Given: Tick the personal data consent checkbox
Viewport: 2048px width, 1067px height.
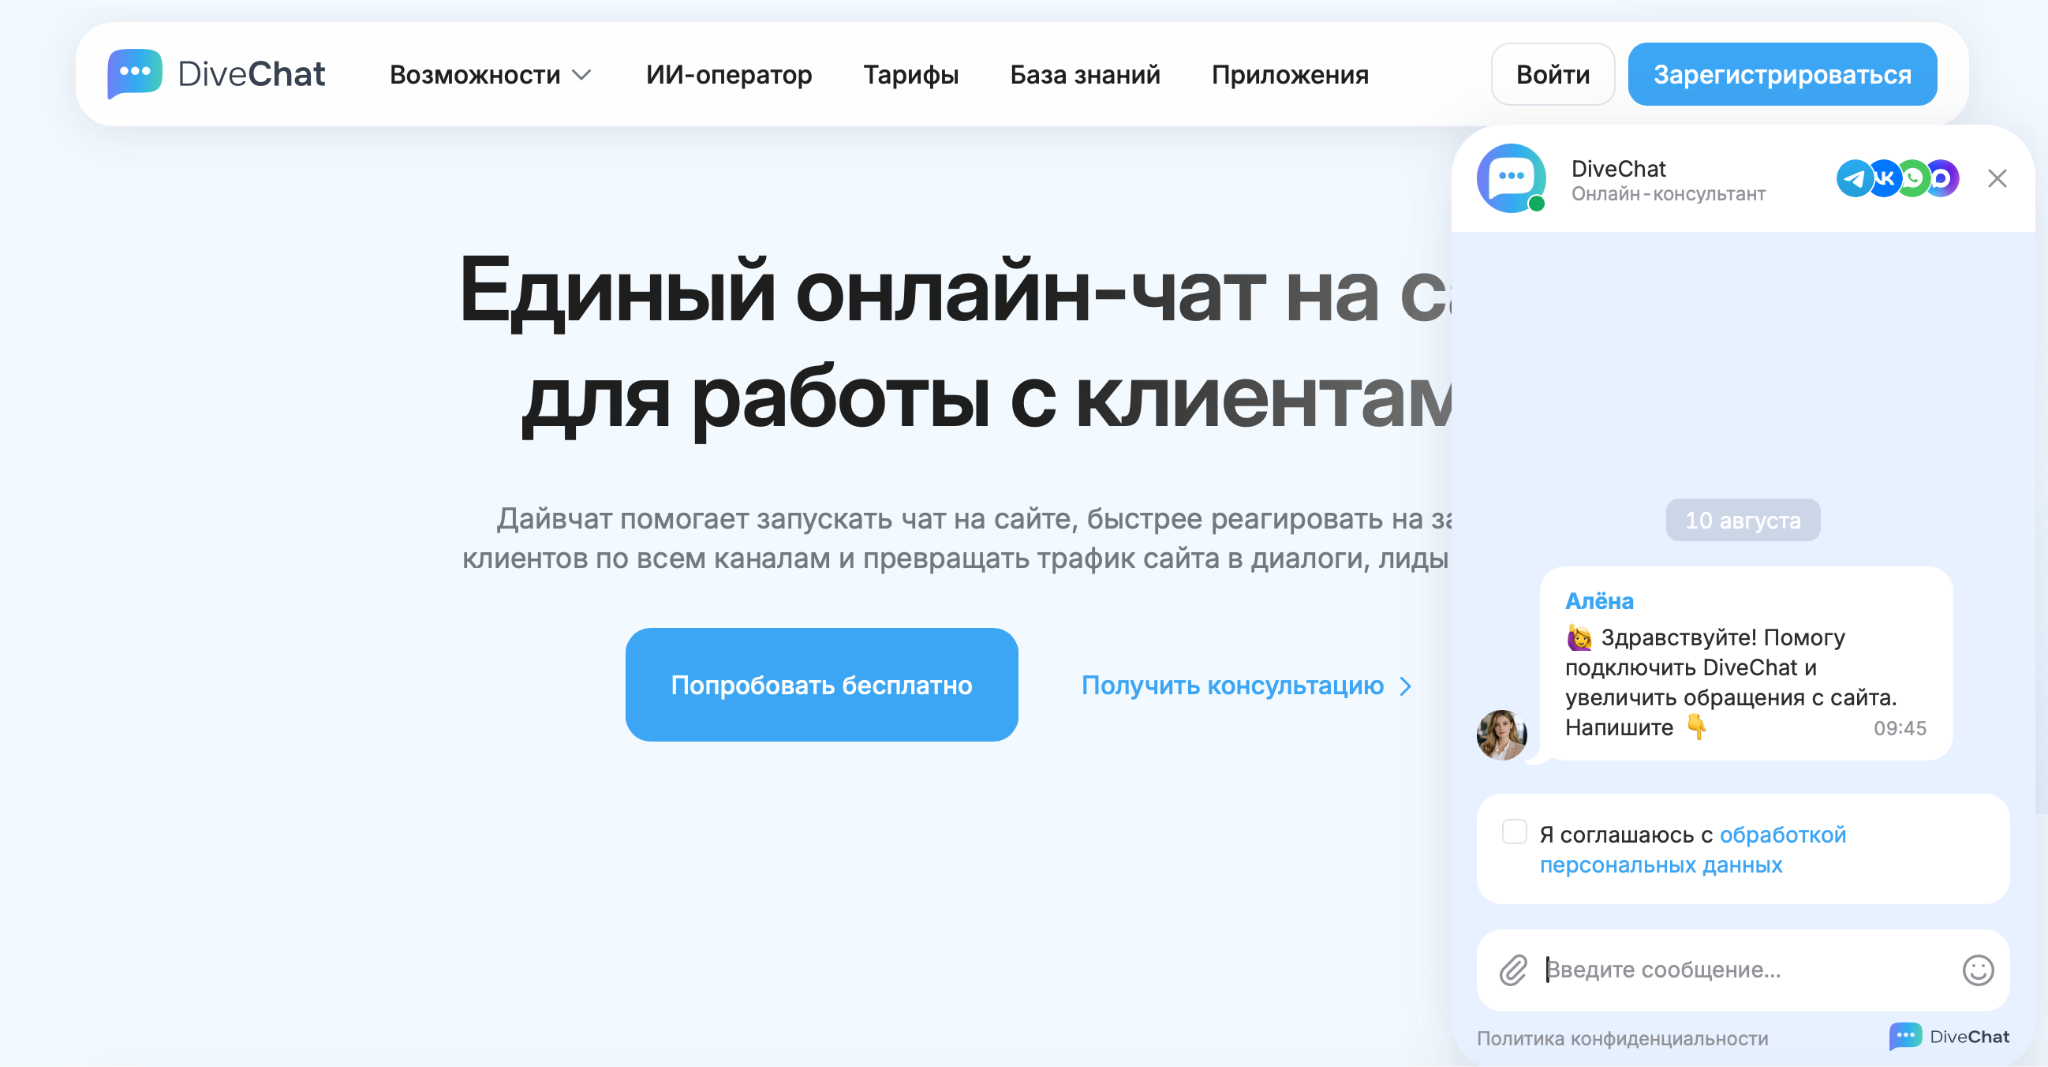Looking at the screenshot, I should coord(1514,832).
